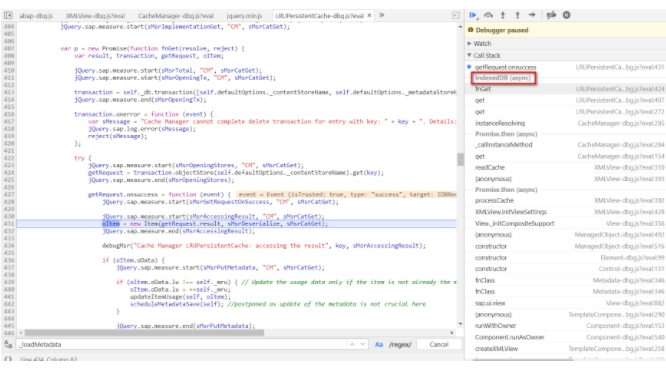The height and width of the screenshot is (368, 666).
Task: Select runWithOwner call frame
Action: point(565,326)
